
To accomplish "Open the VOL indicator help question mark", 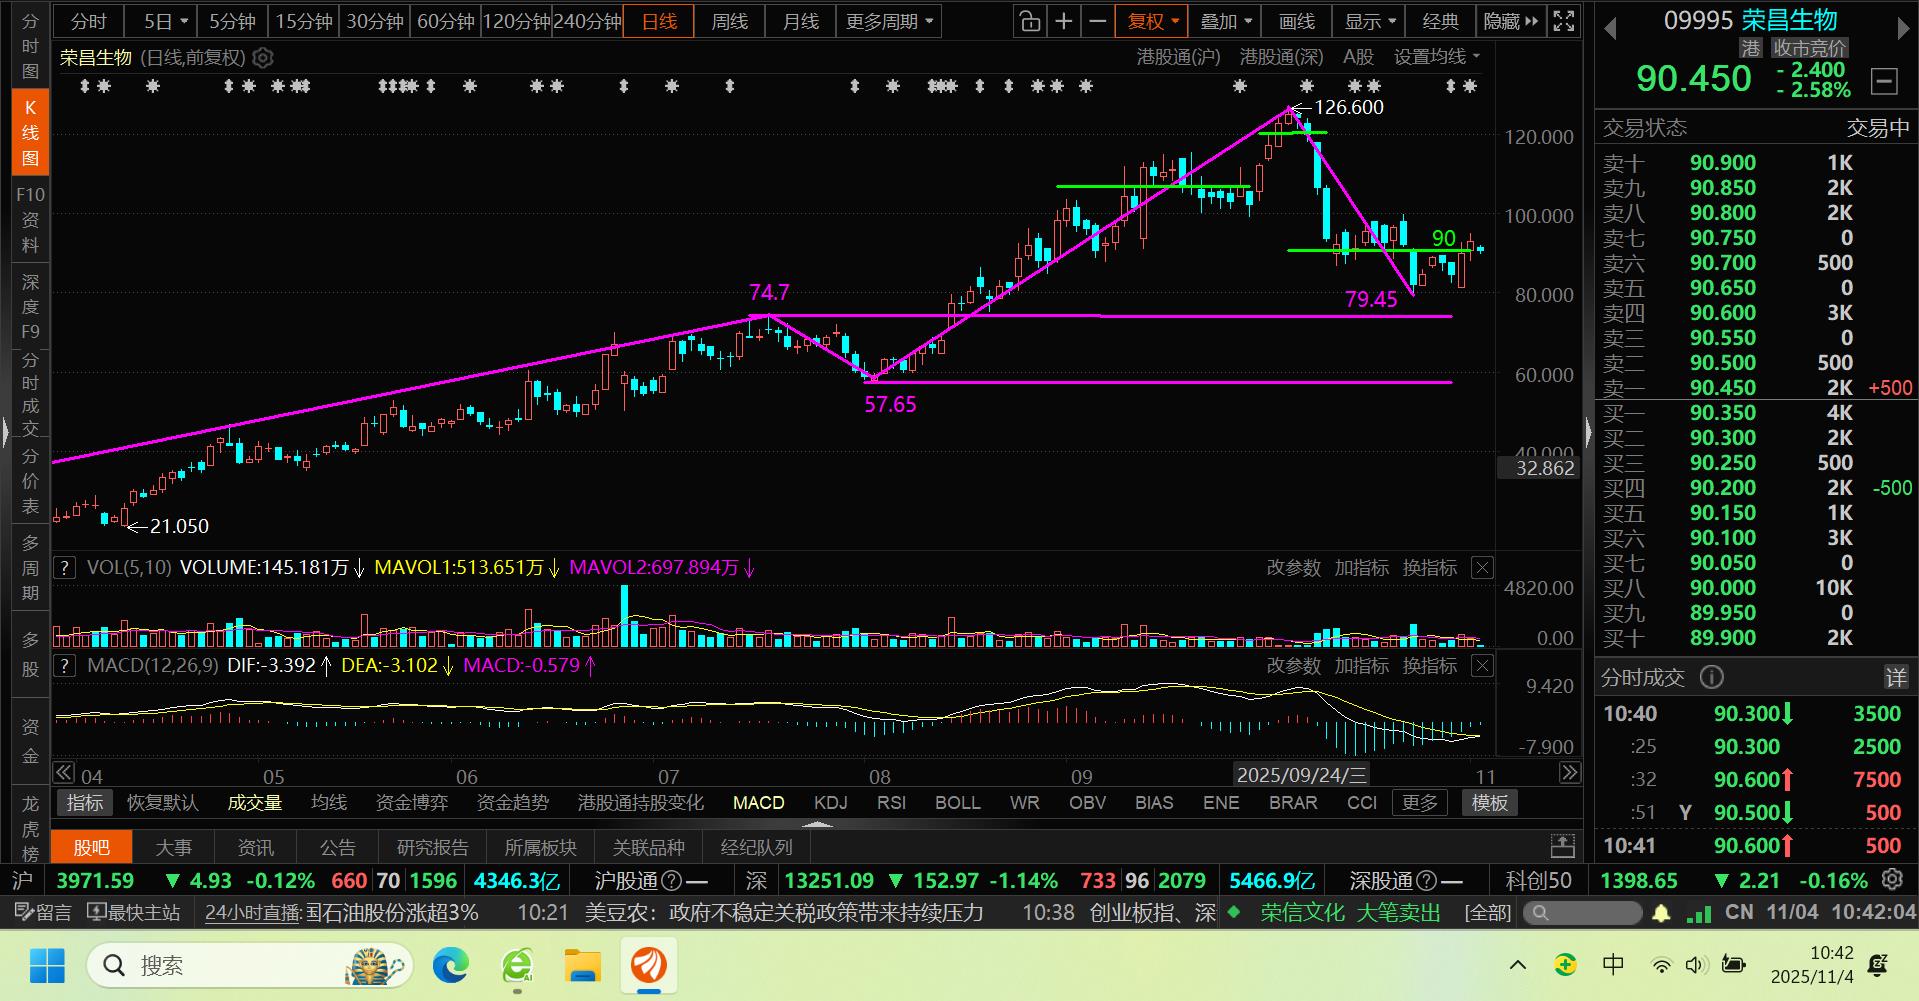I will pyautogui.click(x=65, y=568).
